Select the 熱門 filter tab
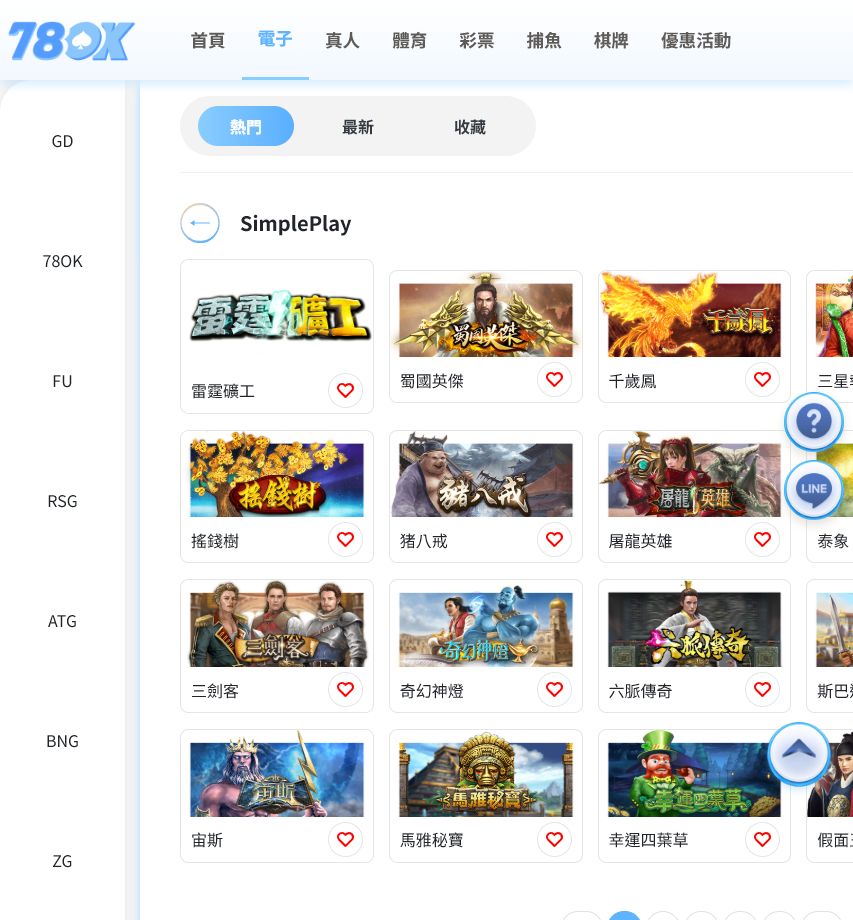Image resolution: width=853 pixels, height=920 pixels. click(x=246, y=126)
